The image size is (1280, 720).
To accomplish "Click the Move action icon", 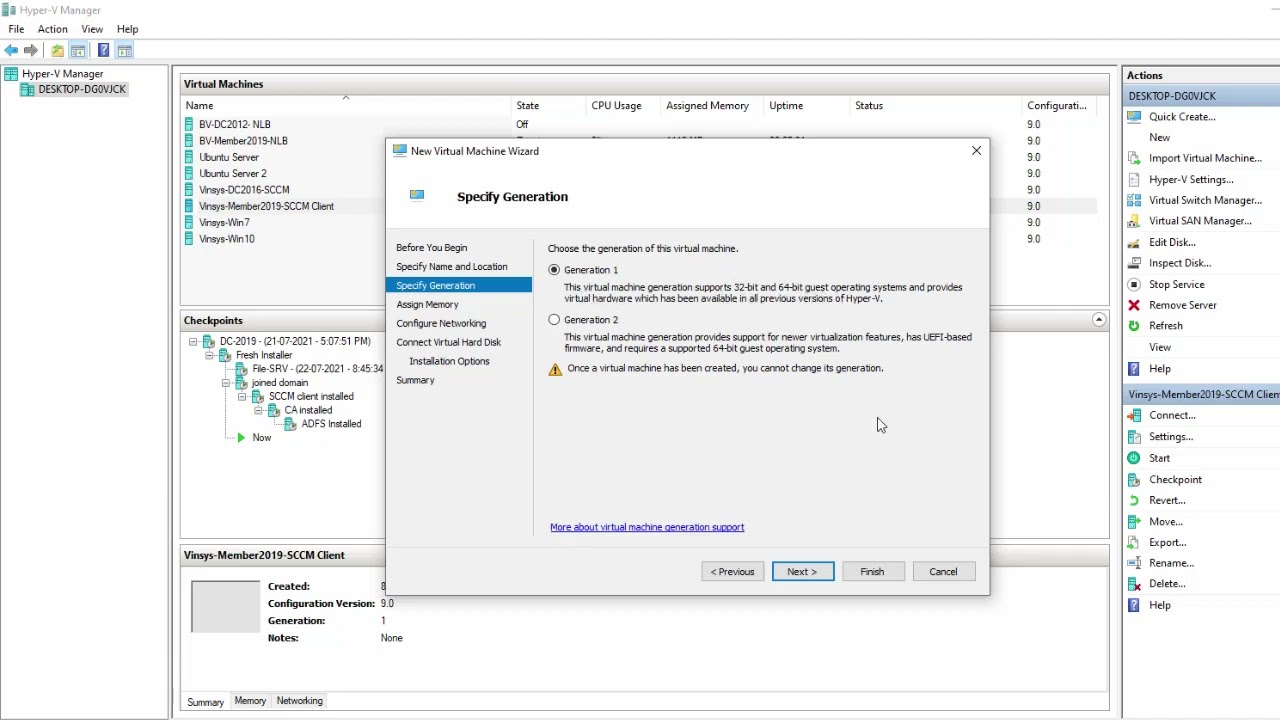I will (x=1134, y=521).
